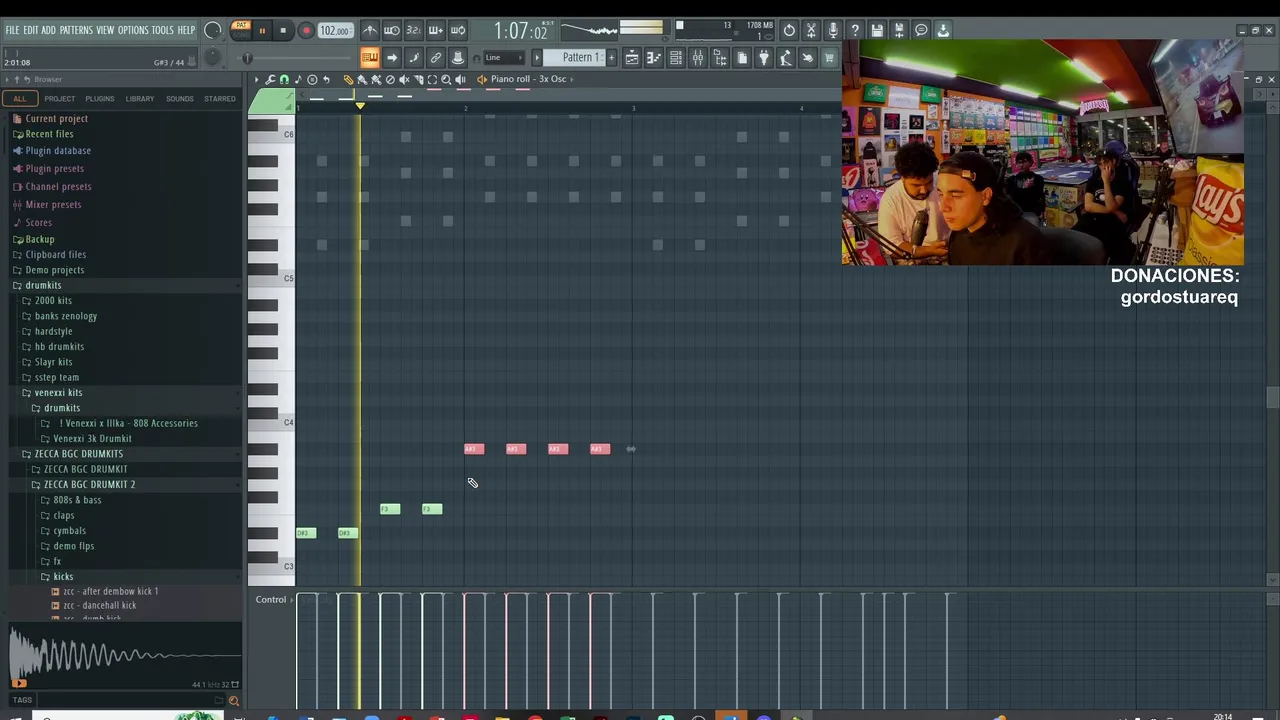The width and height of the screenshot is (1280, 720).
Task: Open the plugin picker plug icon
Action: tap(764, 57)
